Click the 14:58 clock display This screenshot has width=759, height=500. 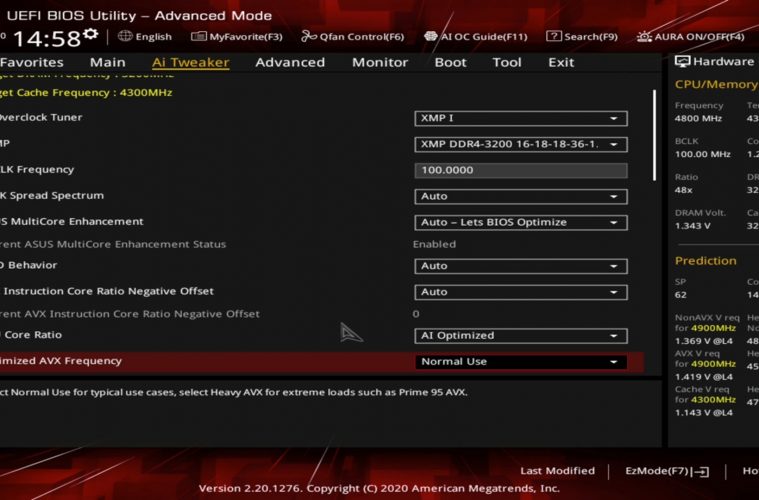46,39
